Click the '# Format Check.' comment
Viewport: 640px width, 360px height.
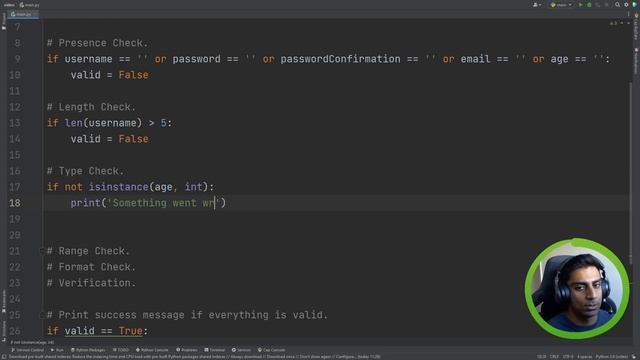point(91,267)
